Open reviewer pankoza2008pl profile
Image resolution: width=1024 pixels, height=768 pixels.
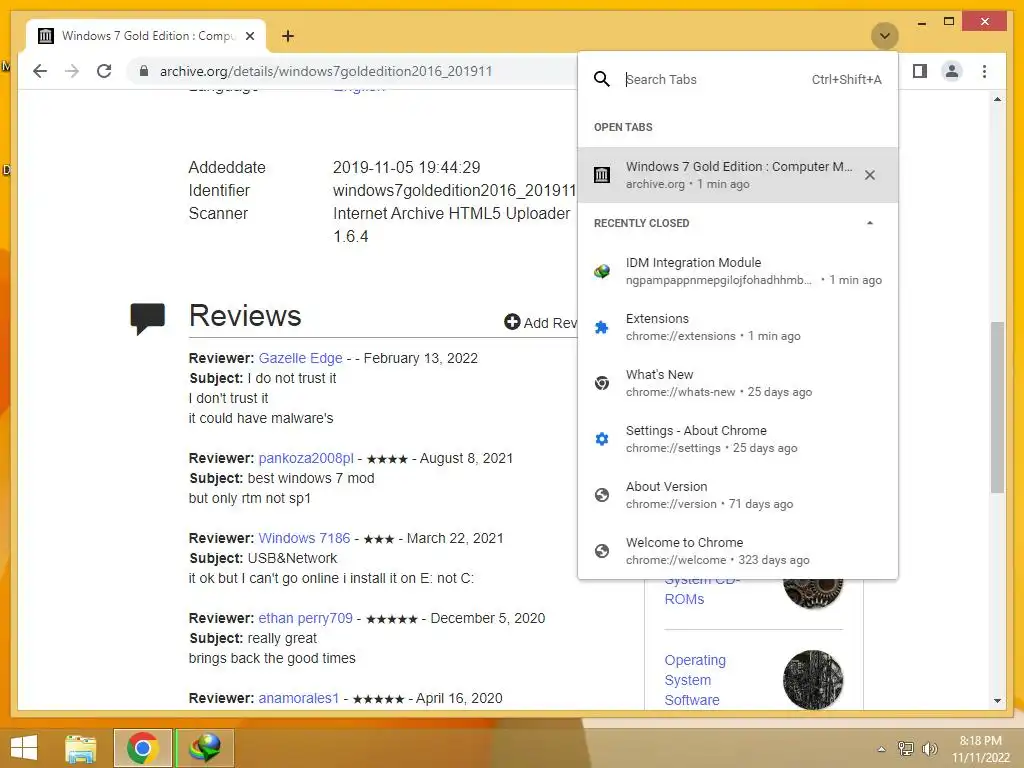click(306, 458)
